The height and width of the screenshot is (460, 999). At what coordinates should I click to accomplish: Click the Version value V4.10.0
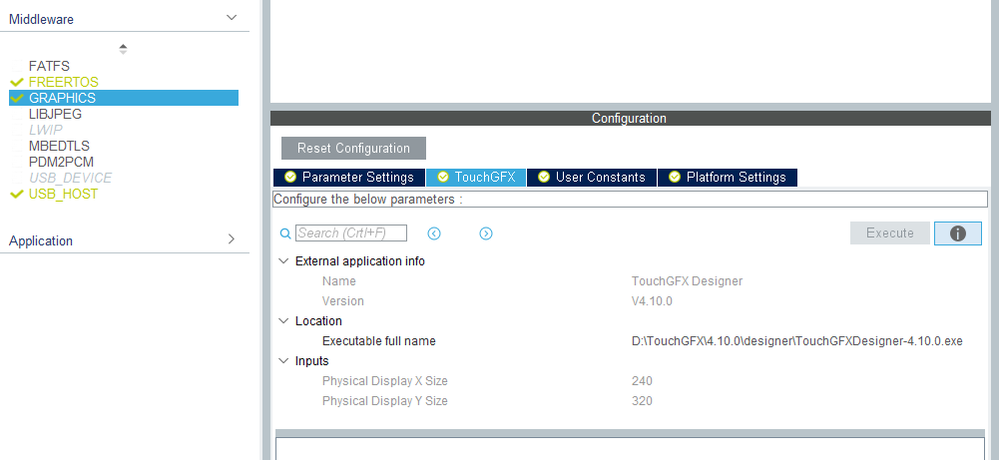(652, 301)
